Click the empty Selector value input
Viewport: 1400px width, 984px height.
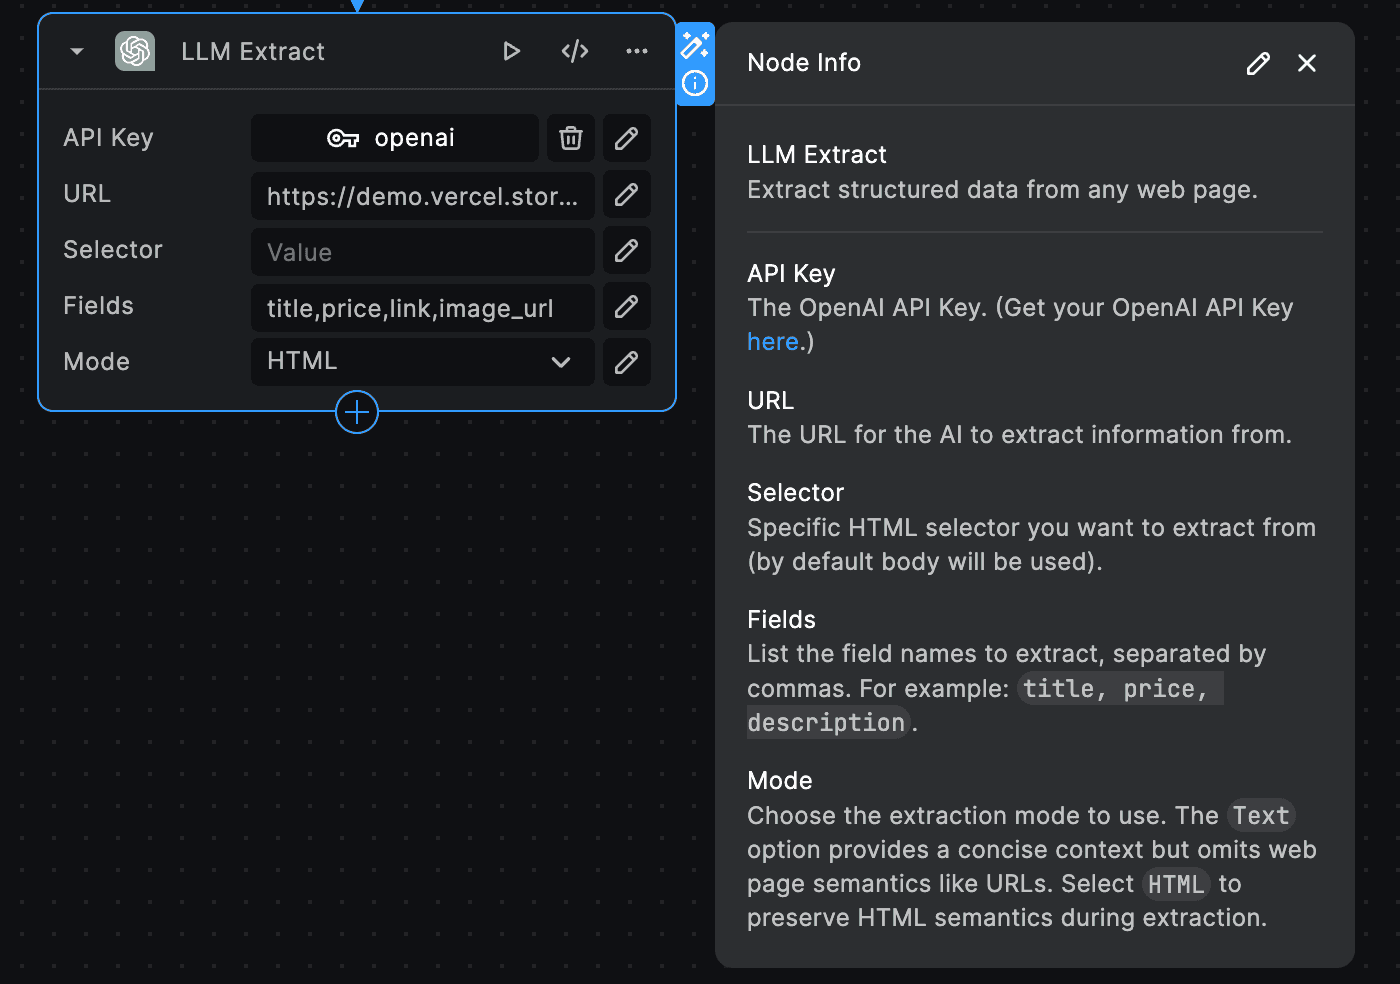420,252
